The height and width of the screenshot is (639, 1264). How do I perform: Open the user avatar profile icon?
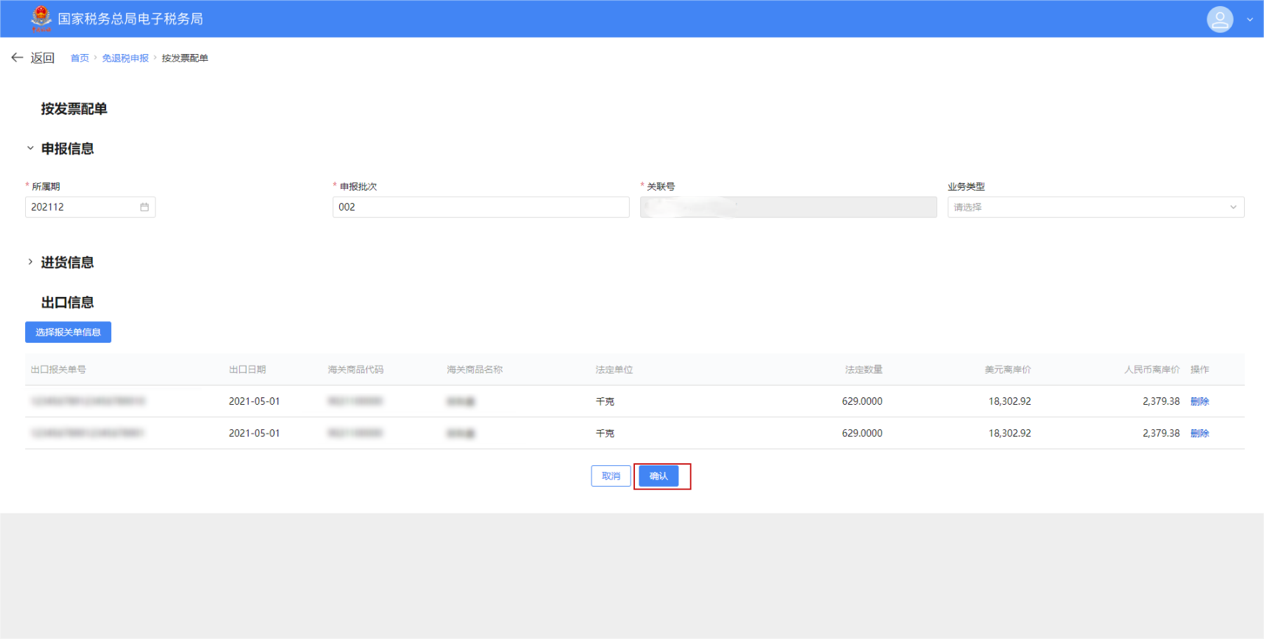[1219, 19]
